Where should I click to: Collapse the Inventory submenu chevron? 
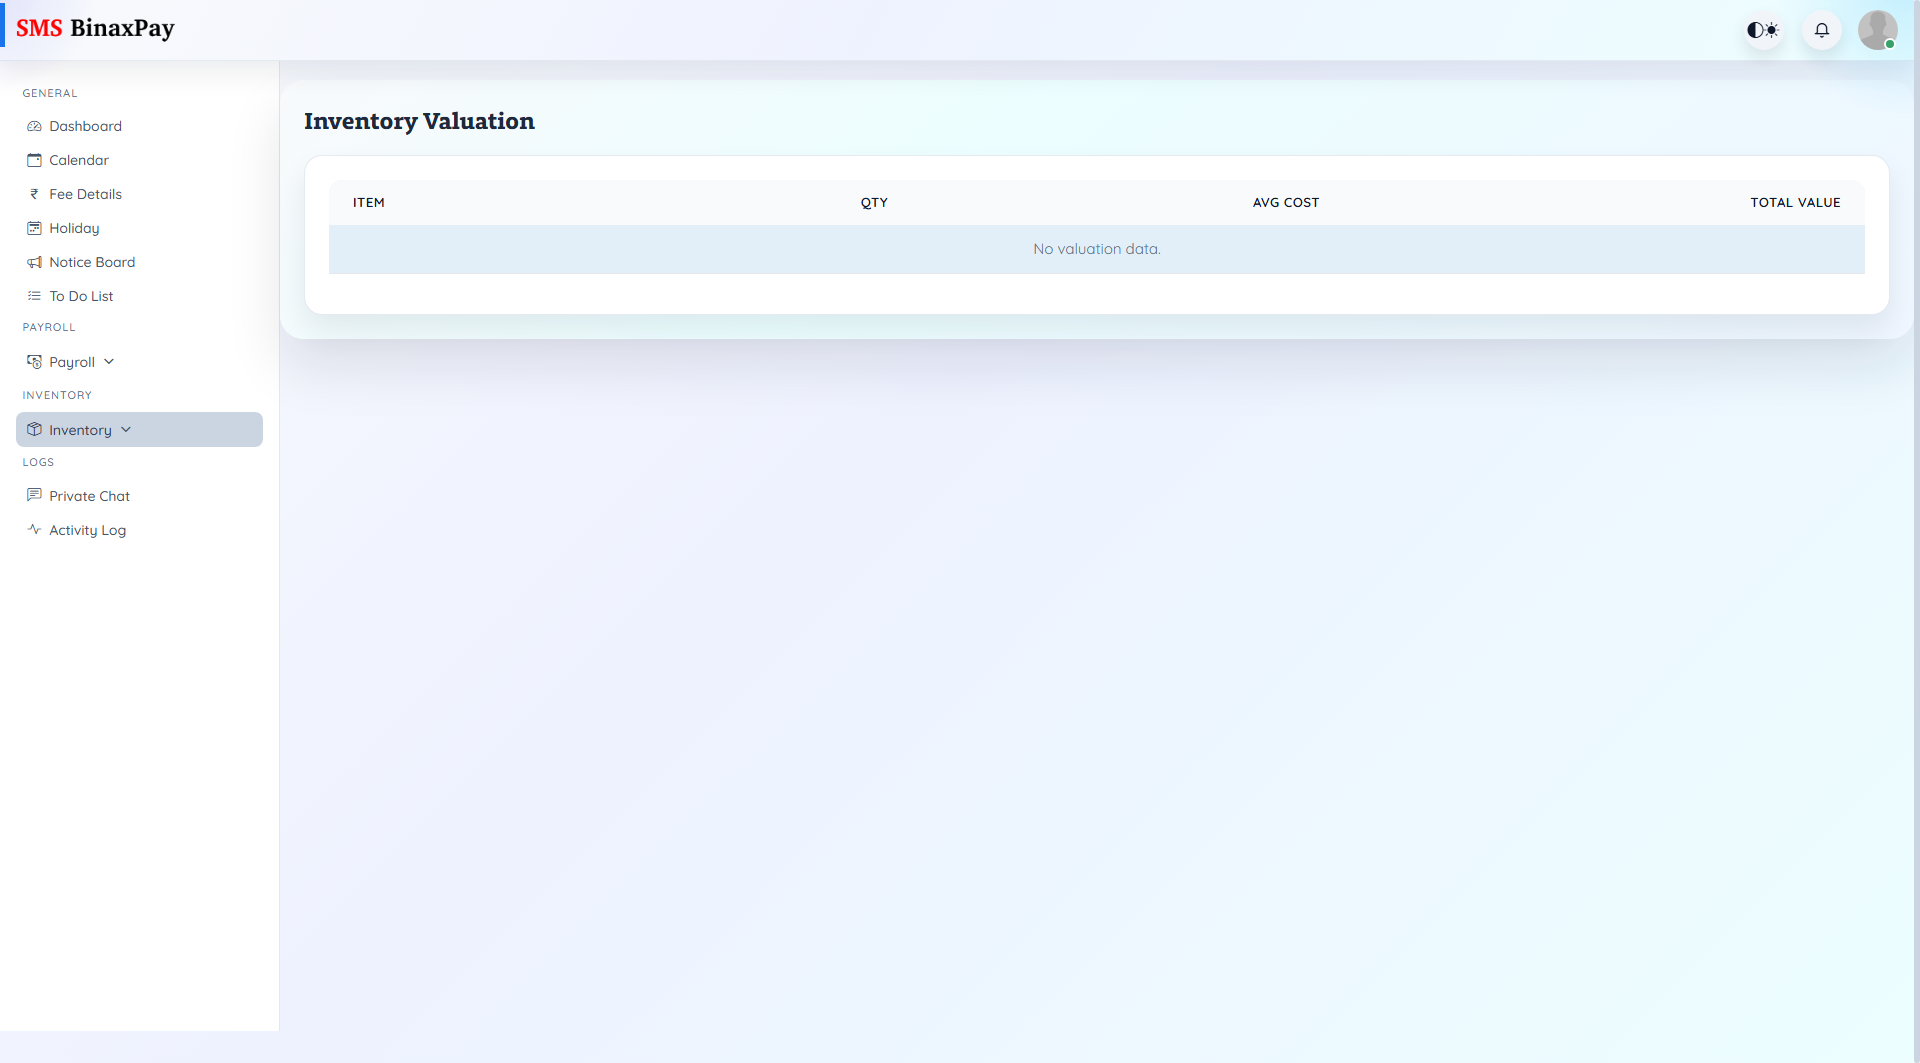126,429
